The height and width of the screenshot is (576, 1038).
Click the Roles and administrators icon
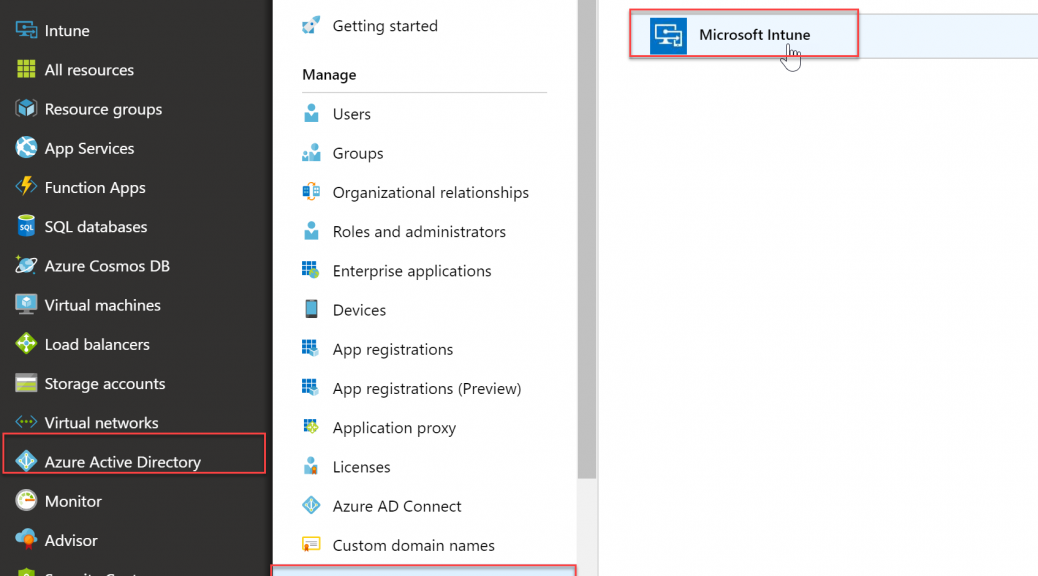coord(311,231)
